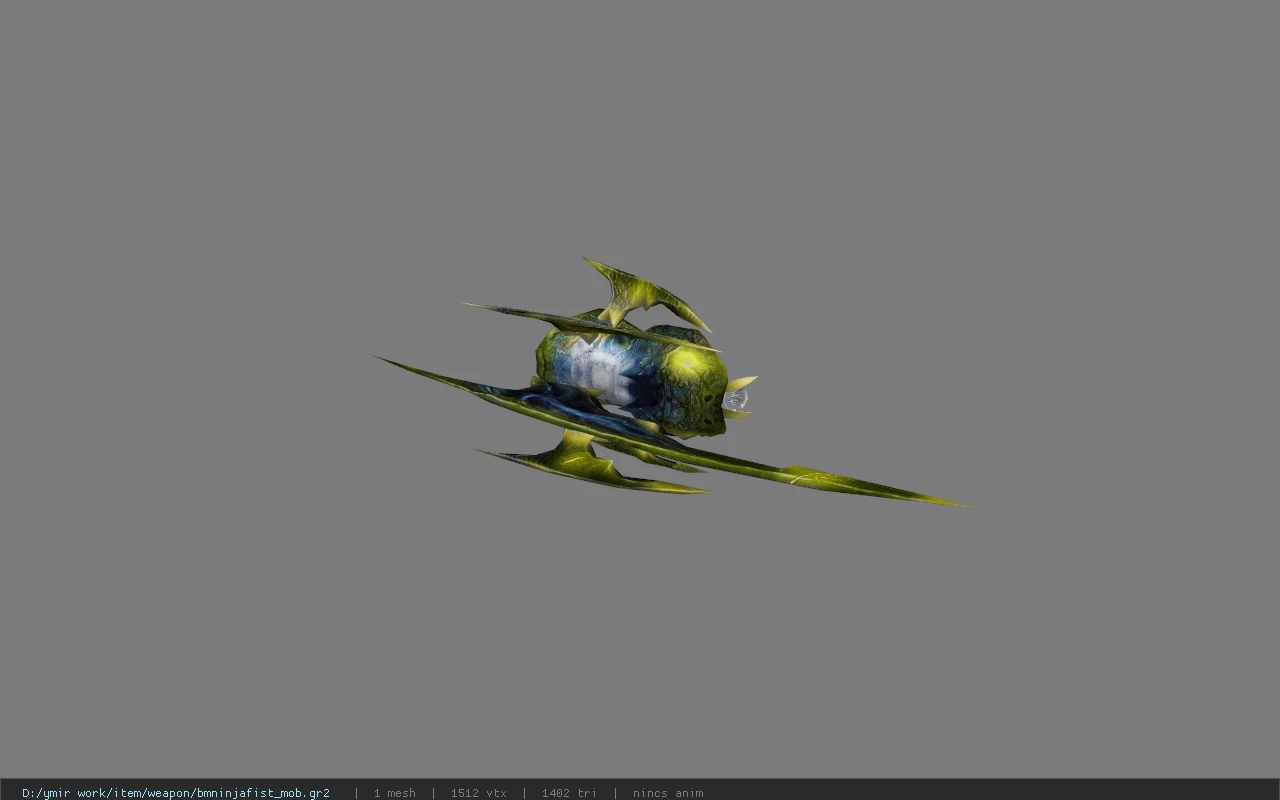This screenshot has height=800, width=1280.
Task: Click the white crystal on the model's right side
Action: coord(736,400)
